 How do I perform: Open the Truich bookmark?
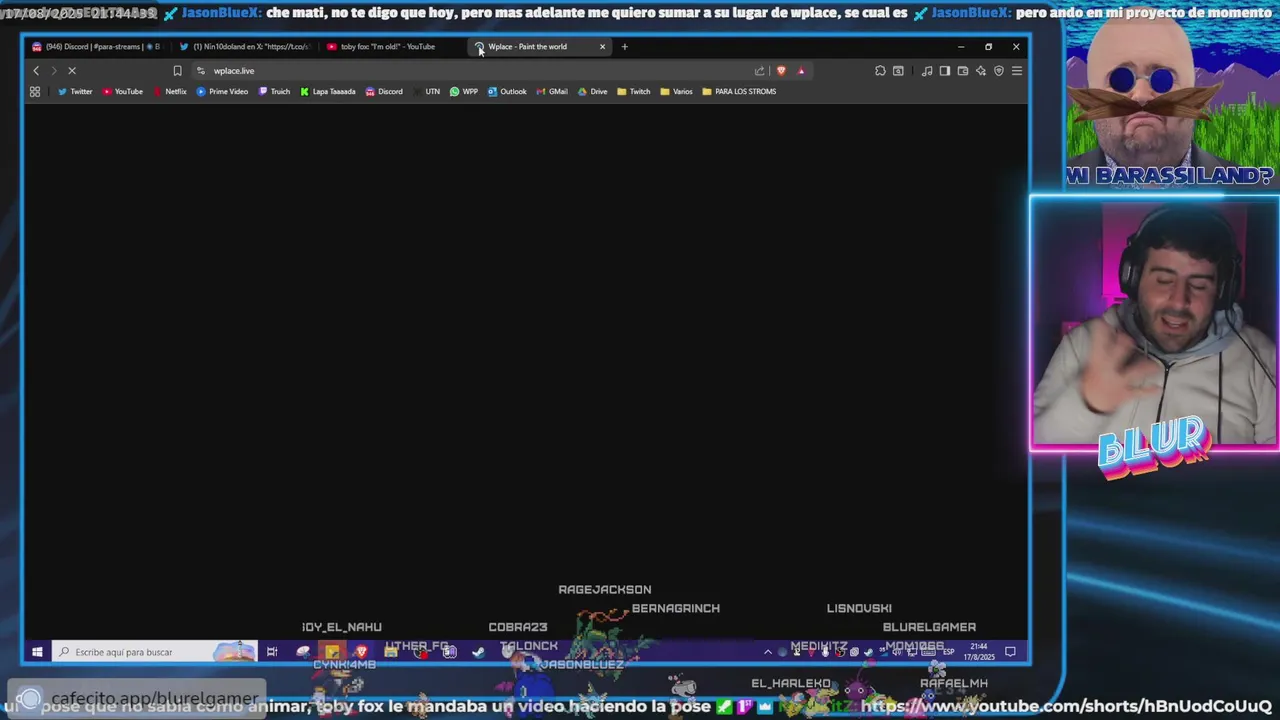point(274,92)
